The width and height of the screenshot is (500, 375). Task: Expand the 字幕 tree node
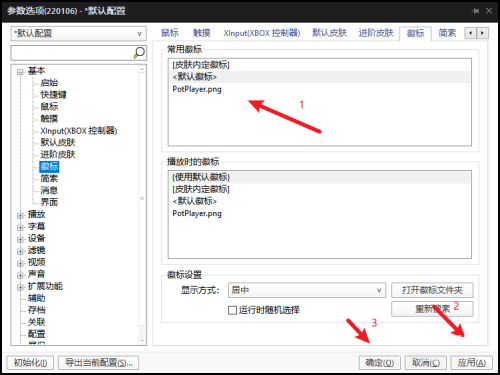tap(21, 227)
